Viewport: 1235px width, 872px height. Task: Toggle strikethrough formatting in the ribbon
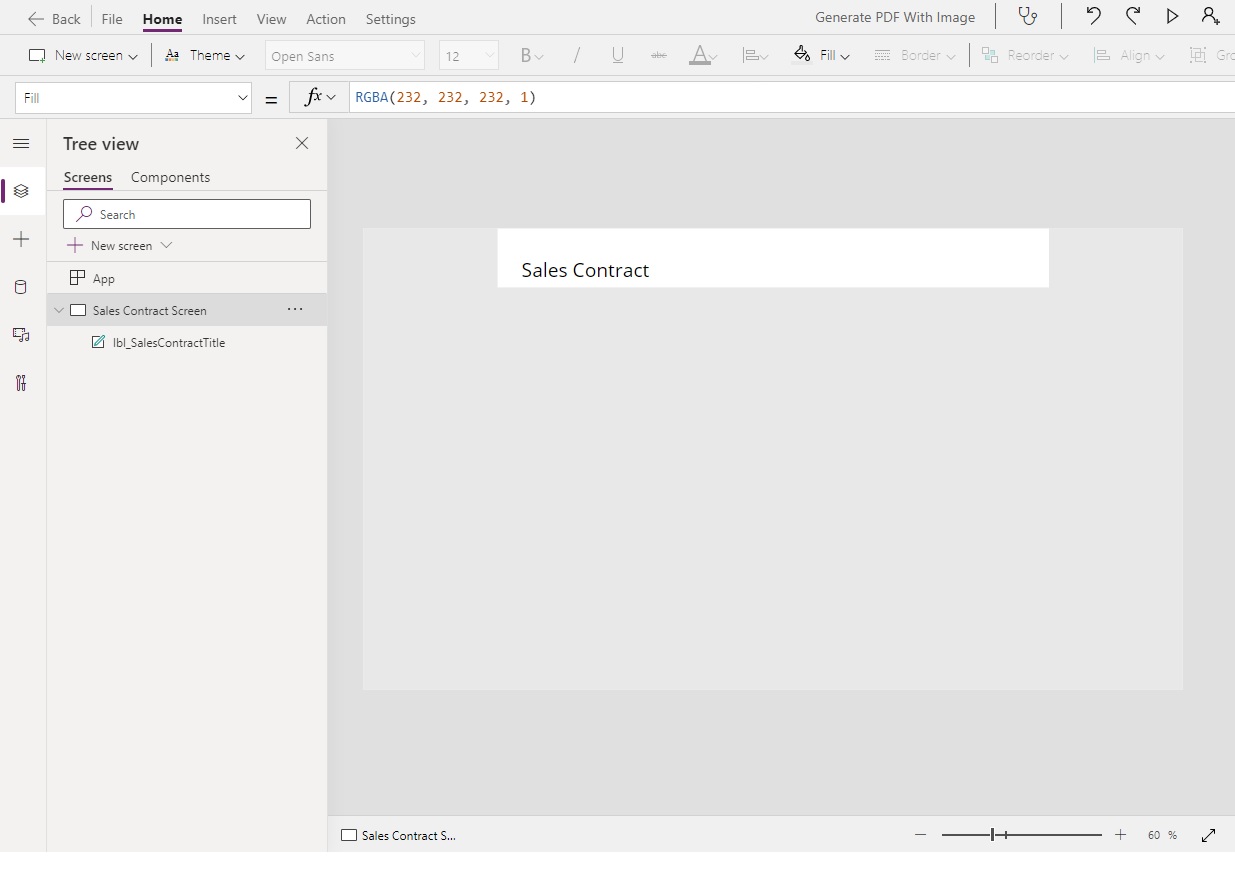658,55
